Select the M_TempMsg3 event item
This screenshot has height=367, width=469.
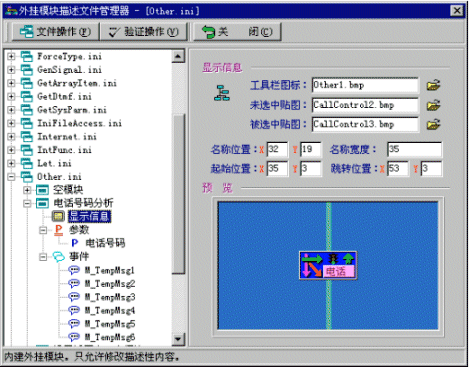coord(110,297)
